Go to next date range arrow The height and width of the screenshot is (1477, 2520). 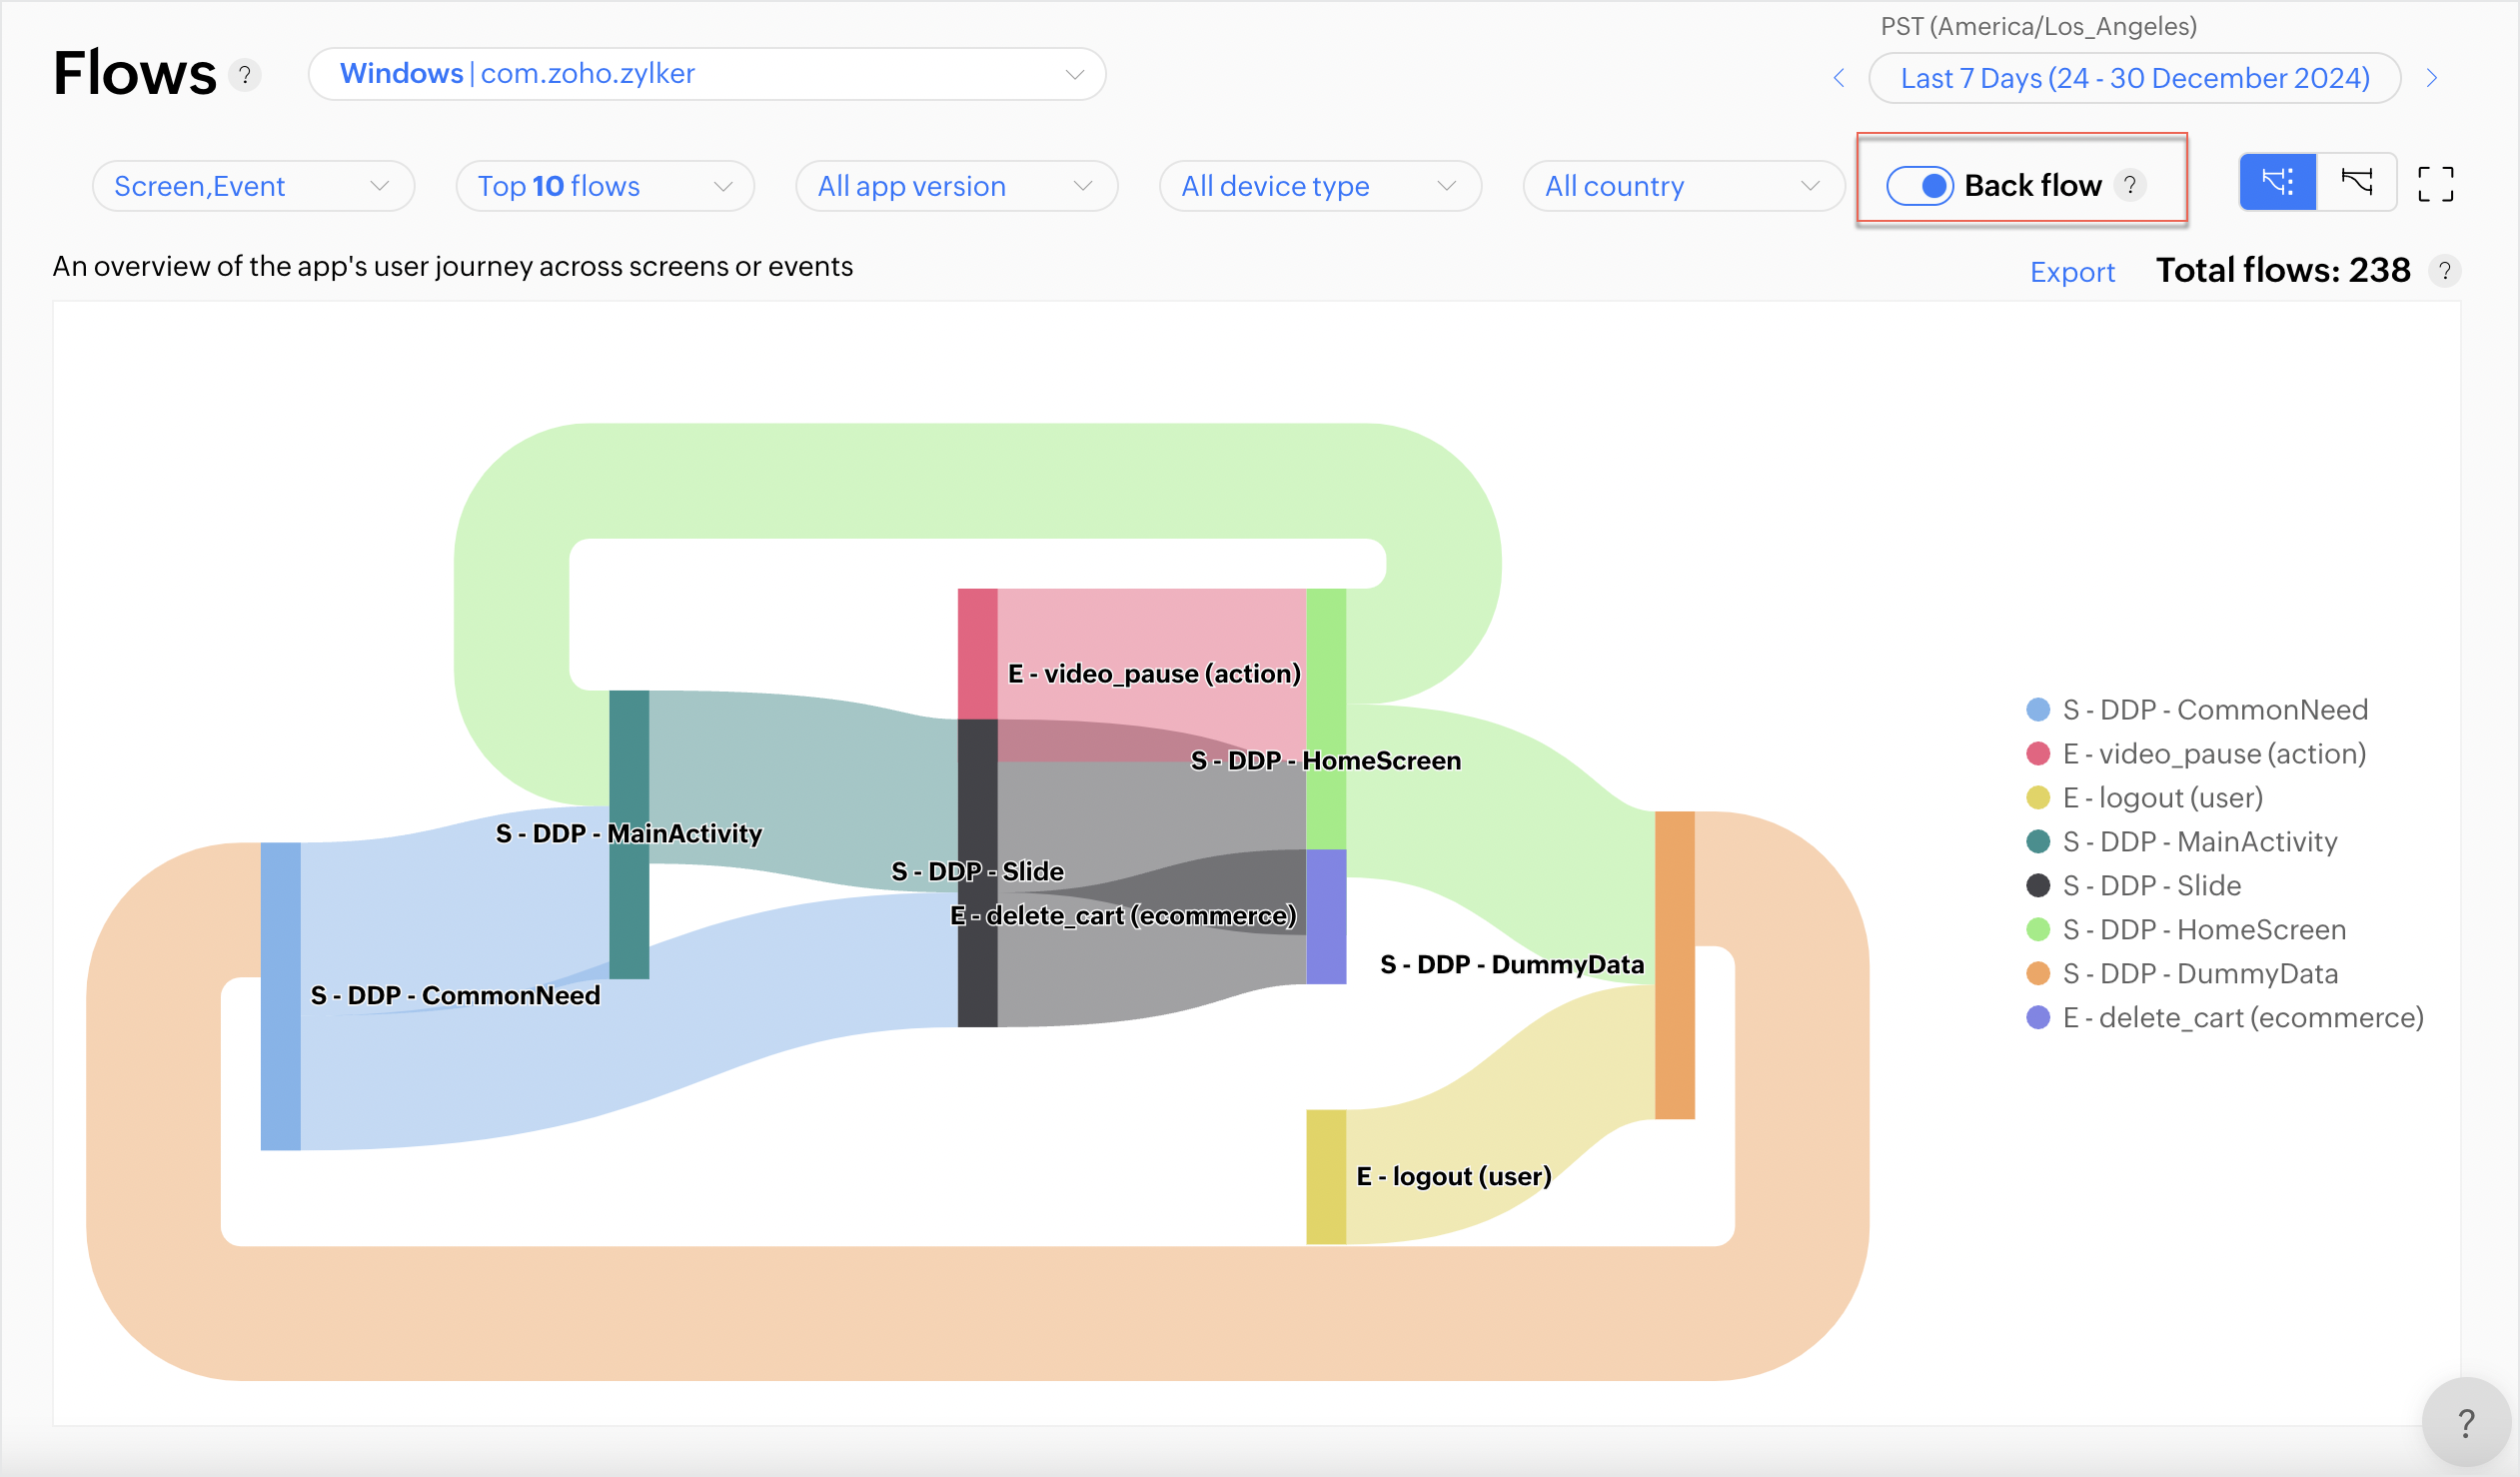click(x=2431, y=78)
